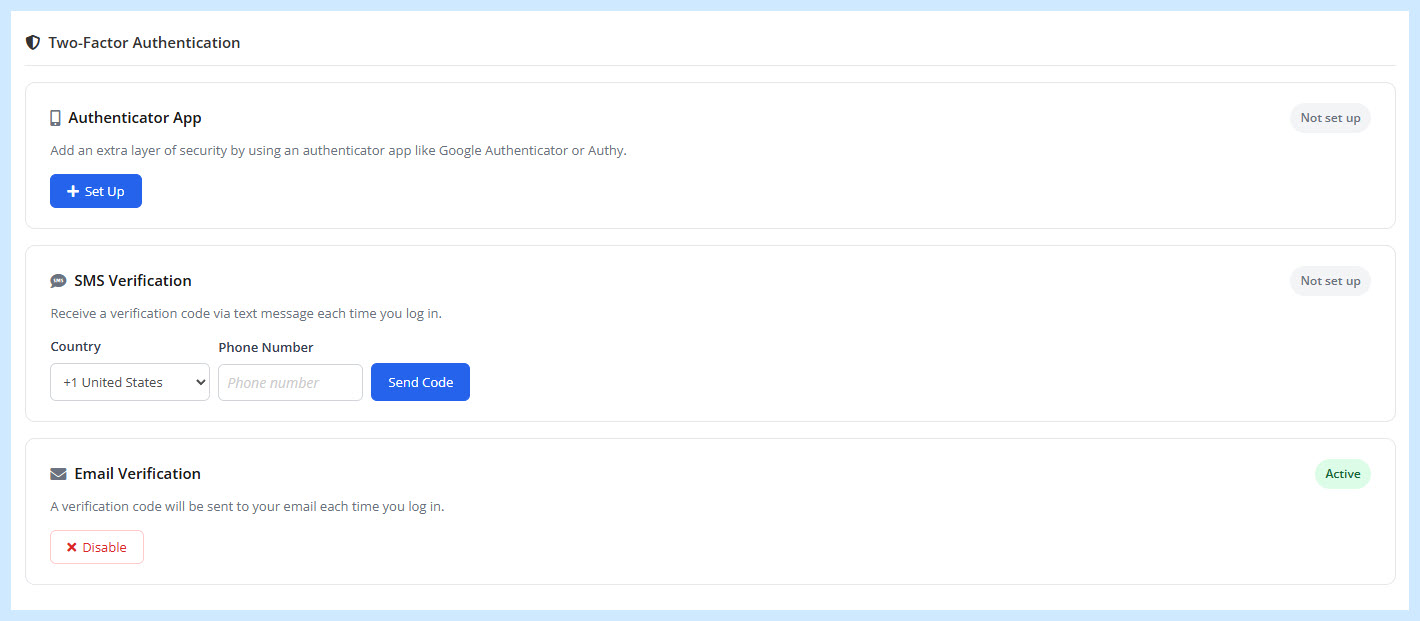The image size is (1420, 621).
Task: Focus the Phone number input field
Action: (290, 382)
